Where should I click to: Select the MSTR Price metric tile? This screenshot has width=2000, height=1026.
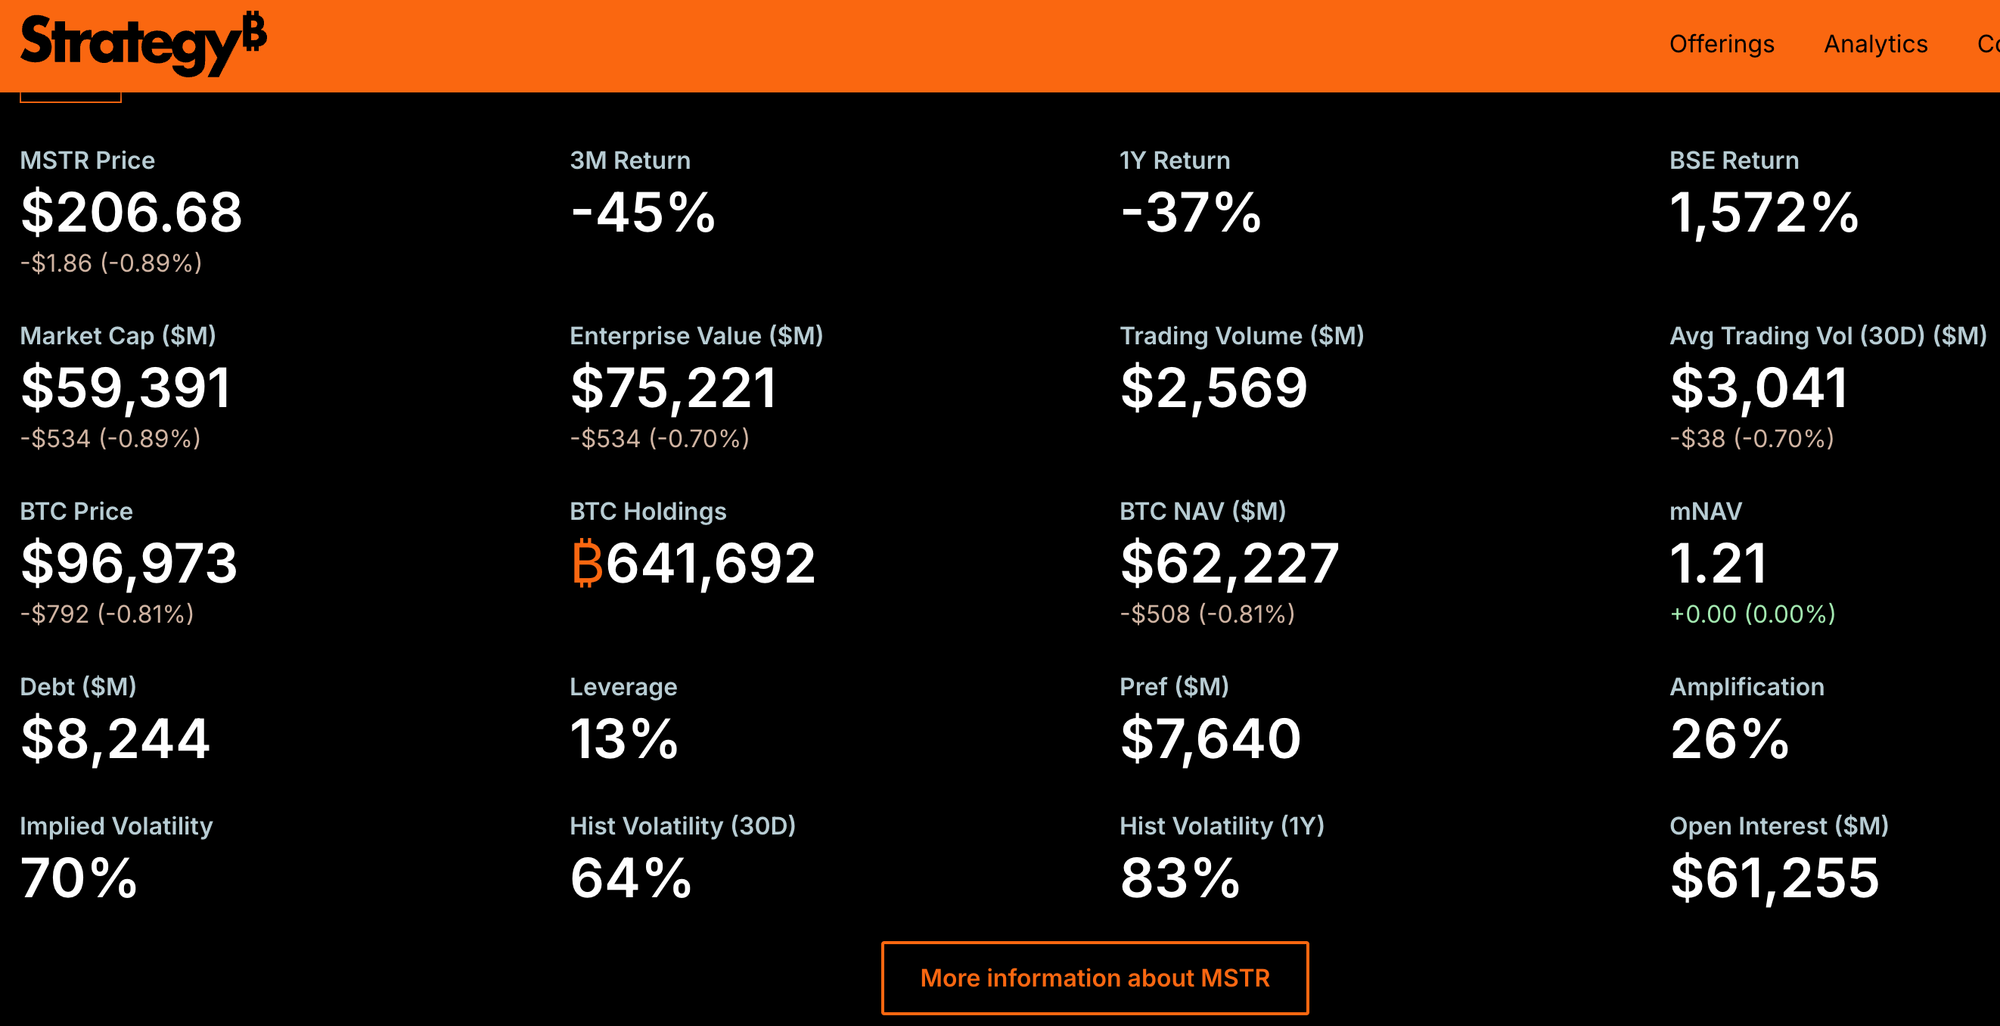pyautogui.click(x=131, y=211)
